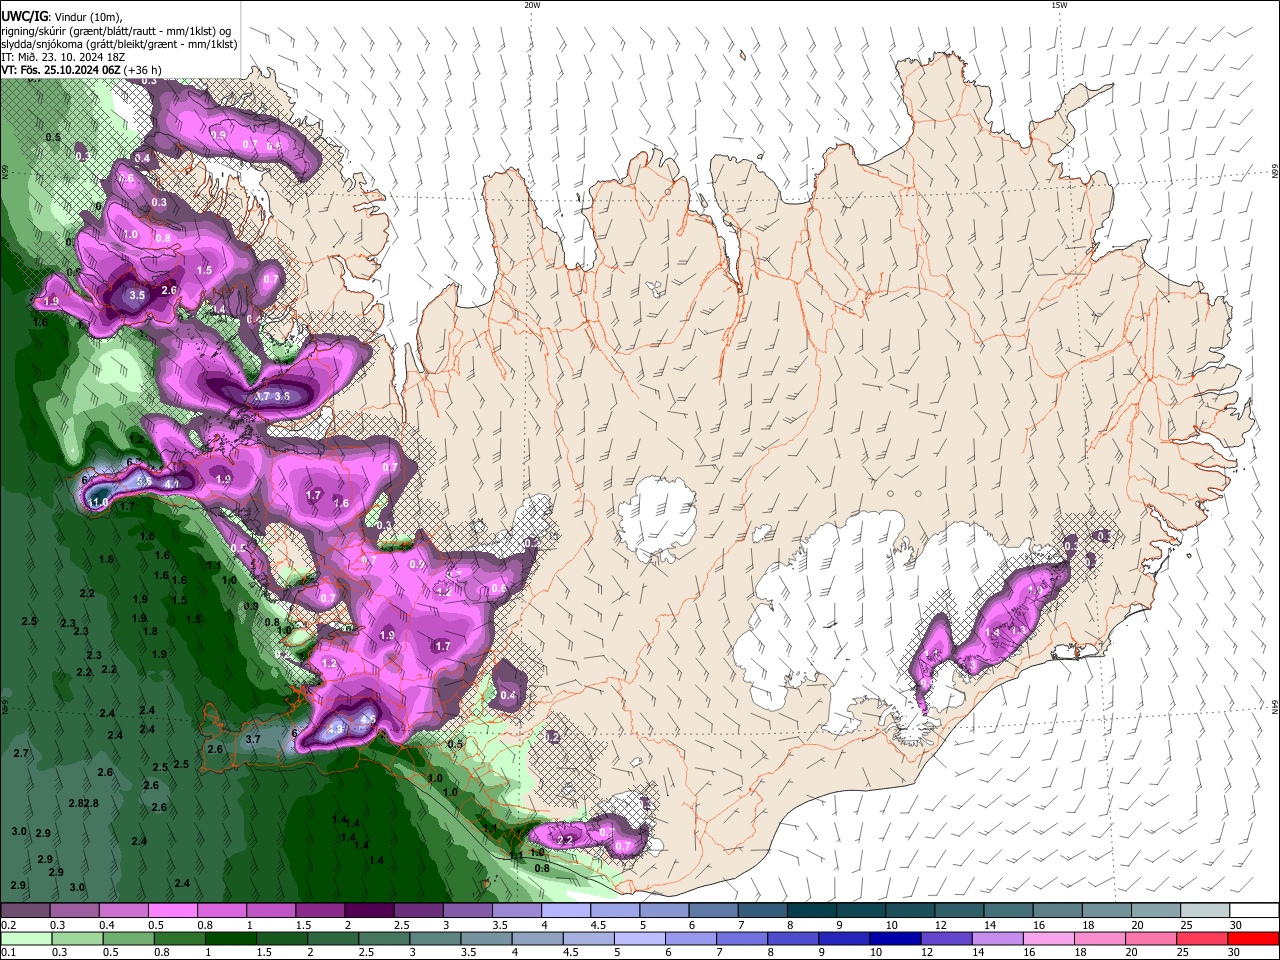Pick the top-row swatch between 20 and 25

click(x=1157, y=911)
